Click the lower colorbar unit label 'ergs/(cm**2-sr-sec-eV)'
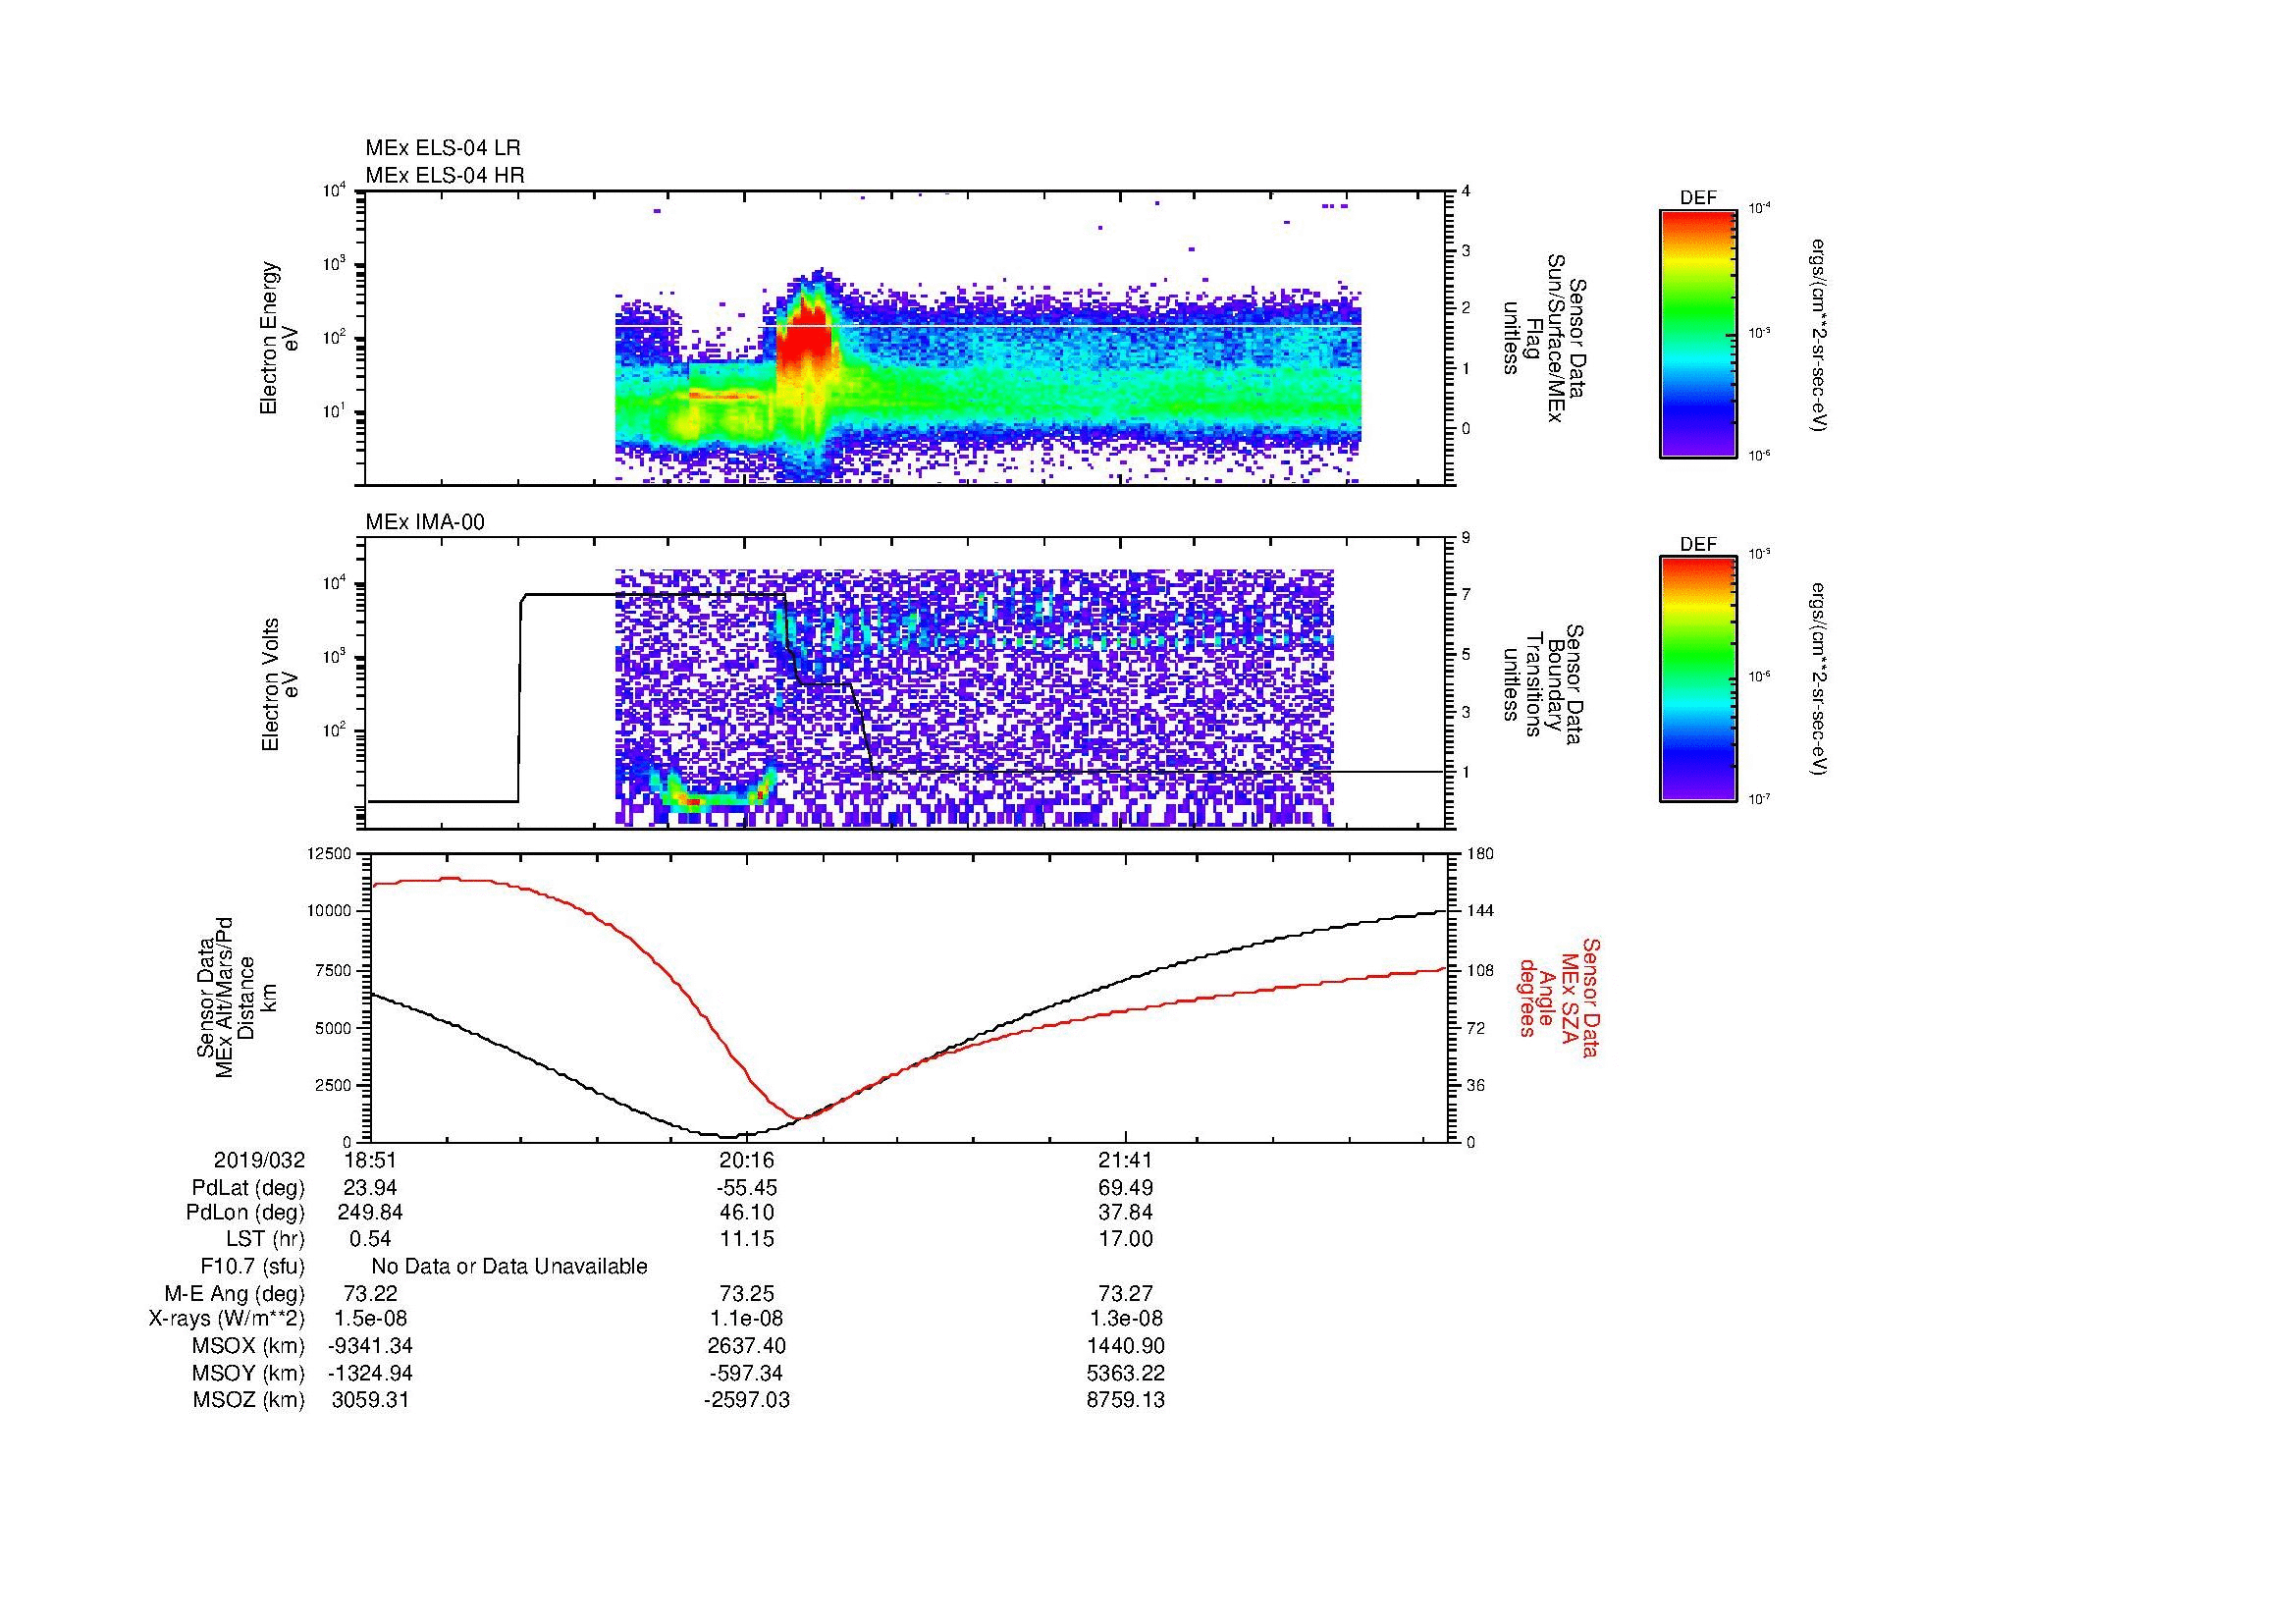The image size is (2296, 1623). [1820, 679]
